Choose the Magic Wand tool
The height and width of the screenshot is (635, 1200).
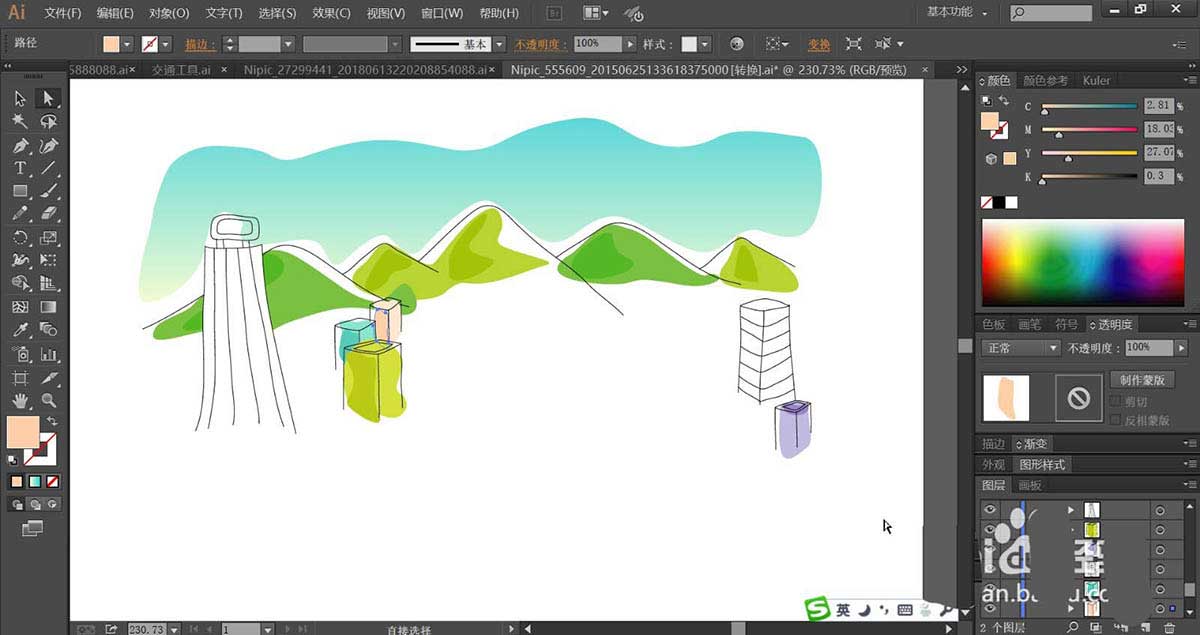click(20, 121)
